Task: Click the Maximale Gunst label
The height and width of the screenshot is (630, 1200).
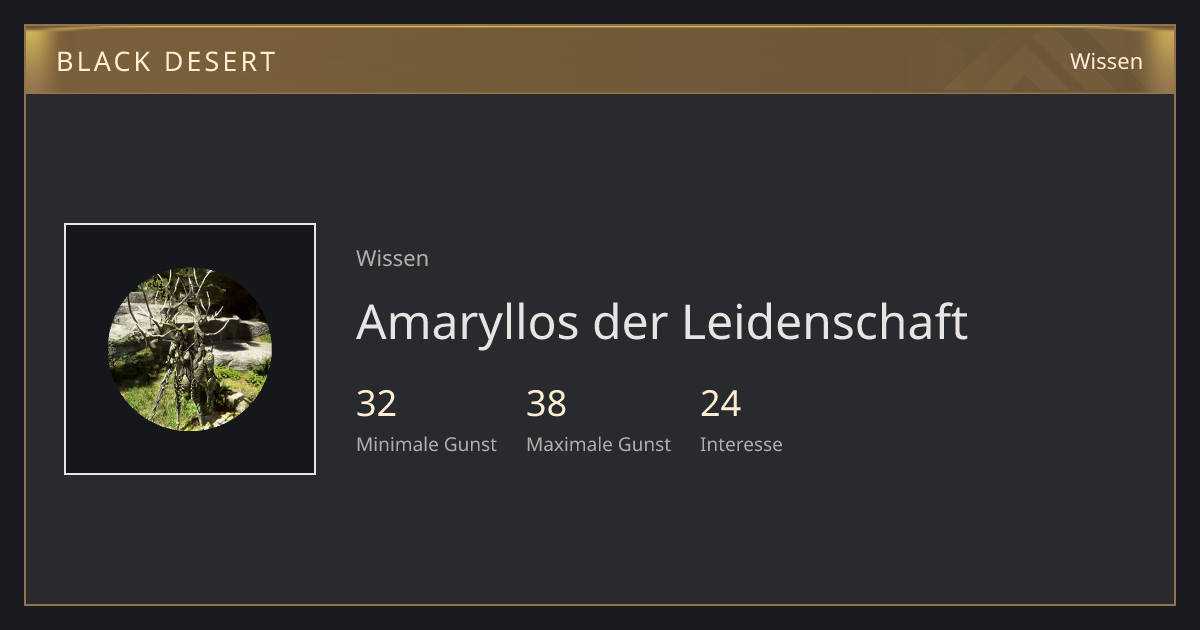Action: point(598,444)
